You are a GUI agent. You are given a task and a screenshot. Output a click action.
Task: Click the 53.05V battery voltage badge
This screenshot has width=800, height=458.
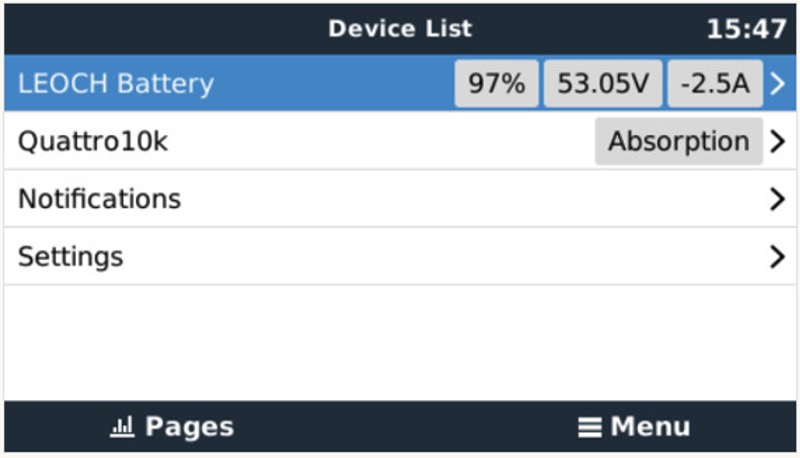click(603, 83)
